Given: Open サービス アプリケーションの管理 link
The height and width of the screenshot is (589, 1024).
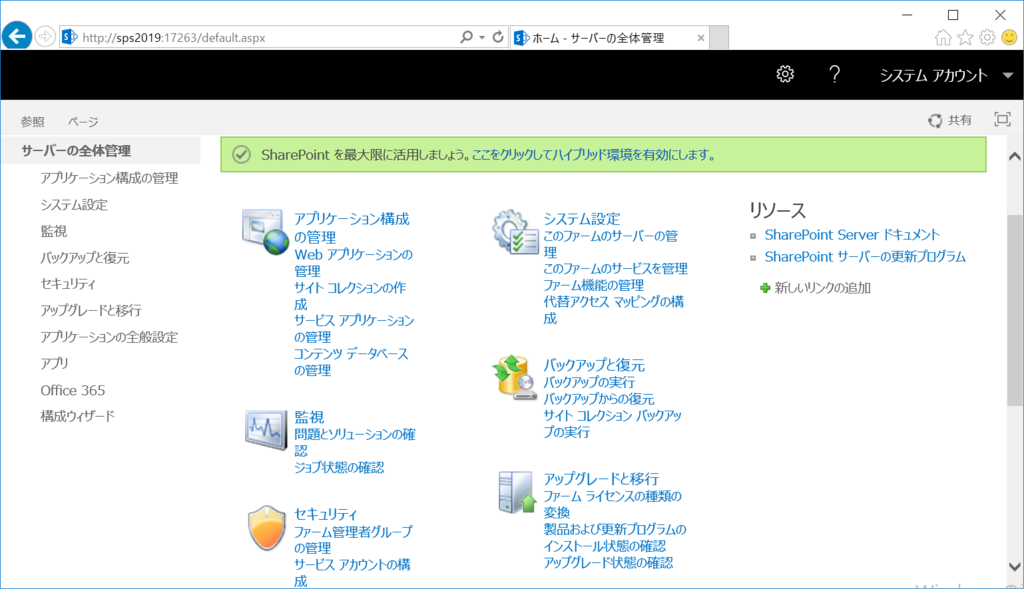Looking at the screenshot, I should click(x=354, y=328).
